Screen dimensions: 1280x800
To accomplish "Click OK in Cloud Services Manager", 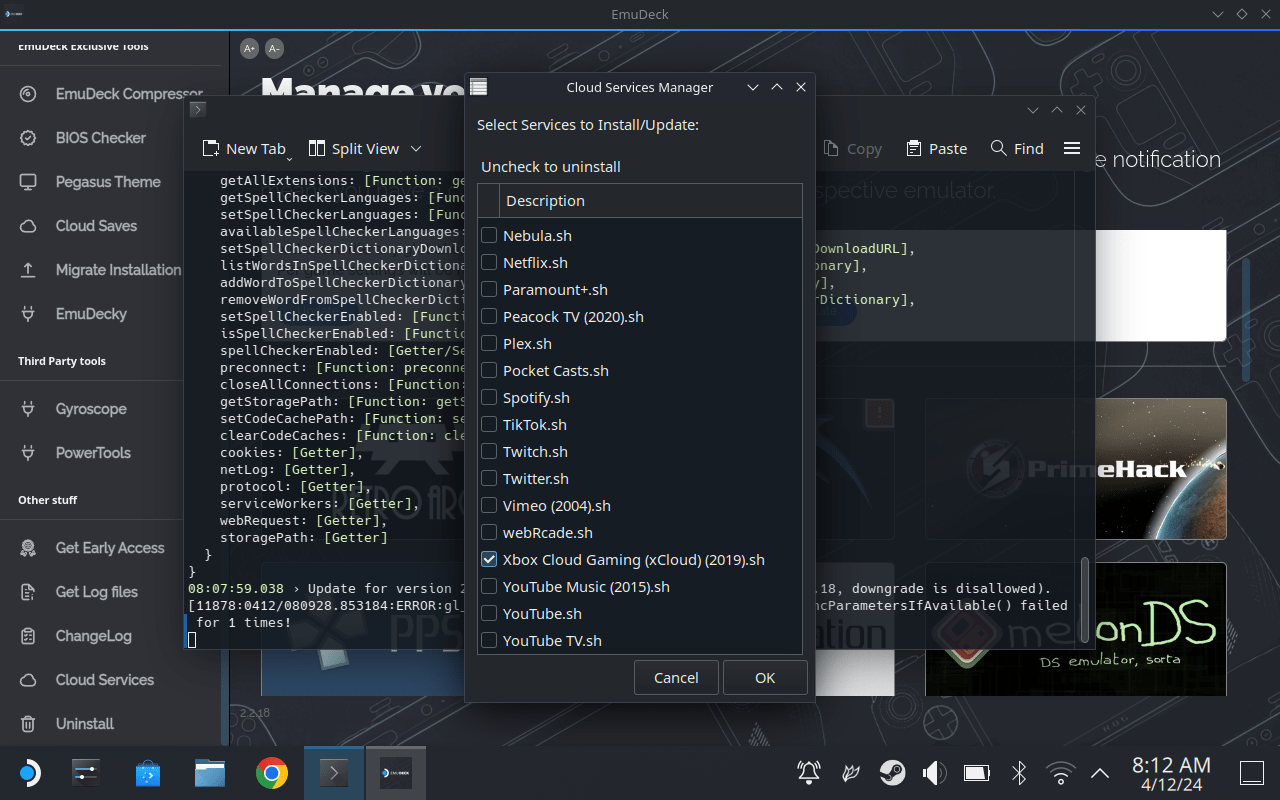I will point(765,677).
